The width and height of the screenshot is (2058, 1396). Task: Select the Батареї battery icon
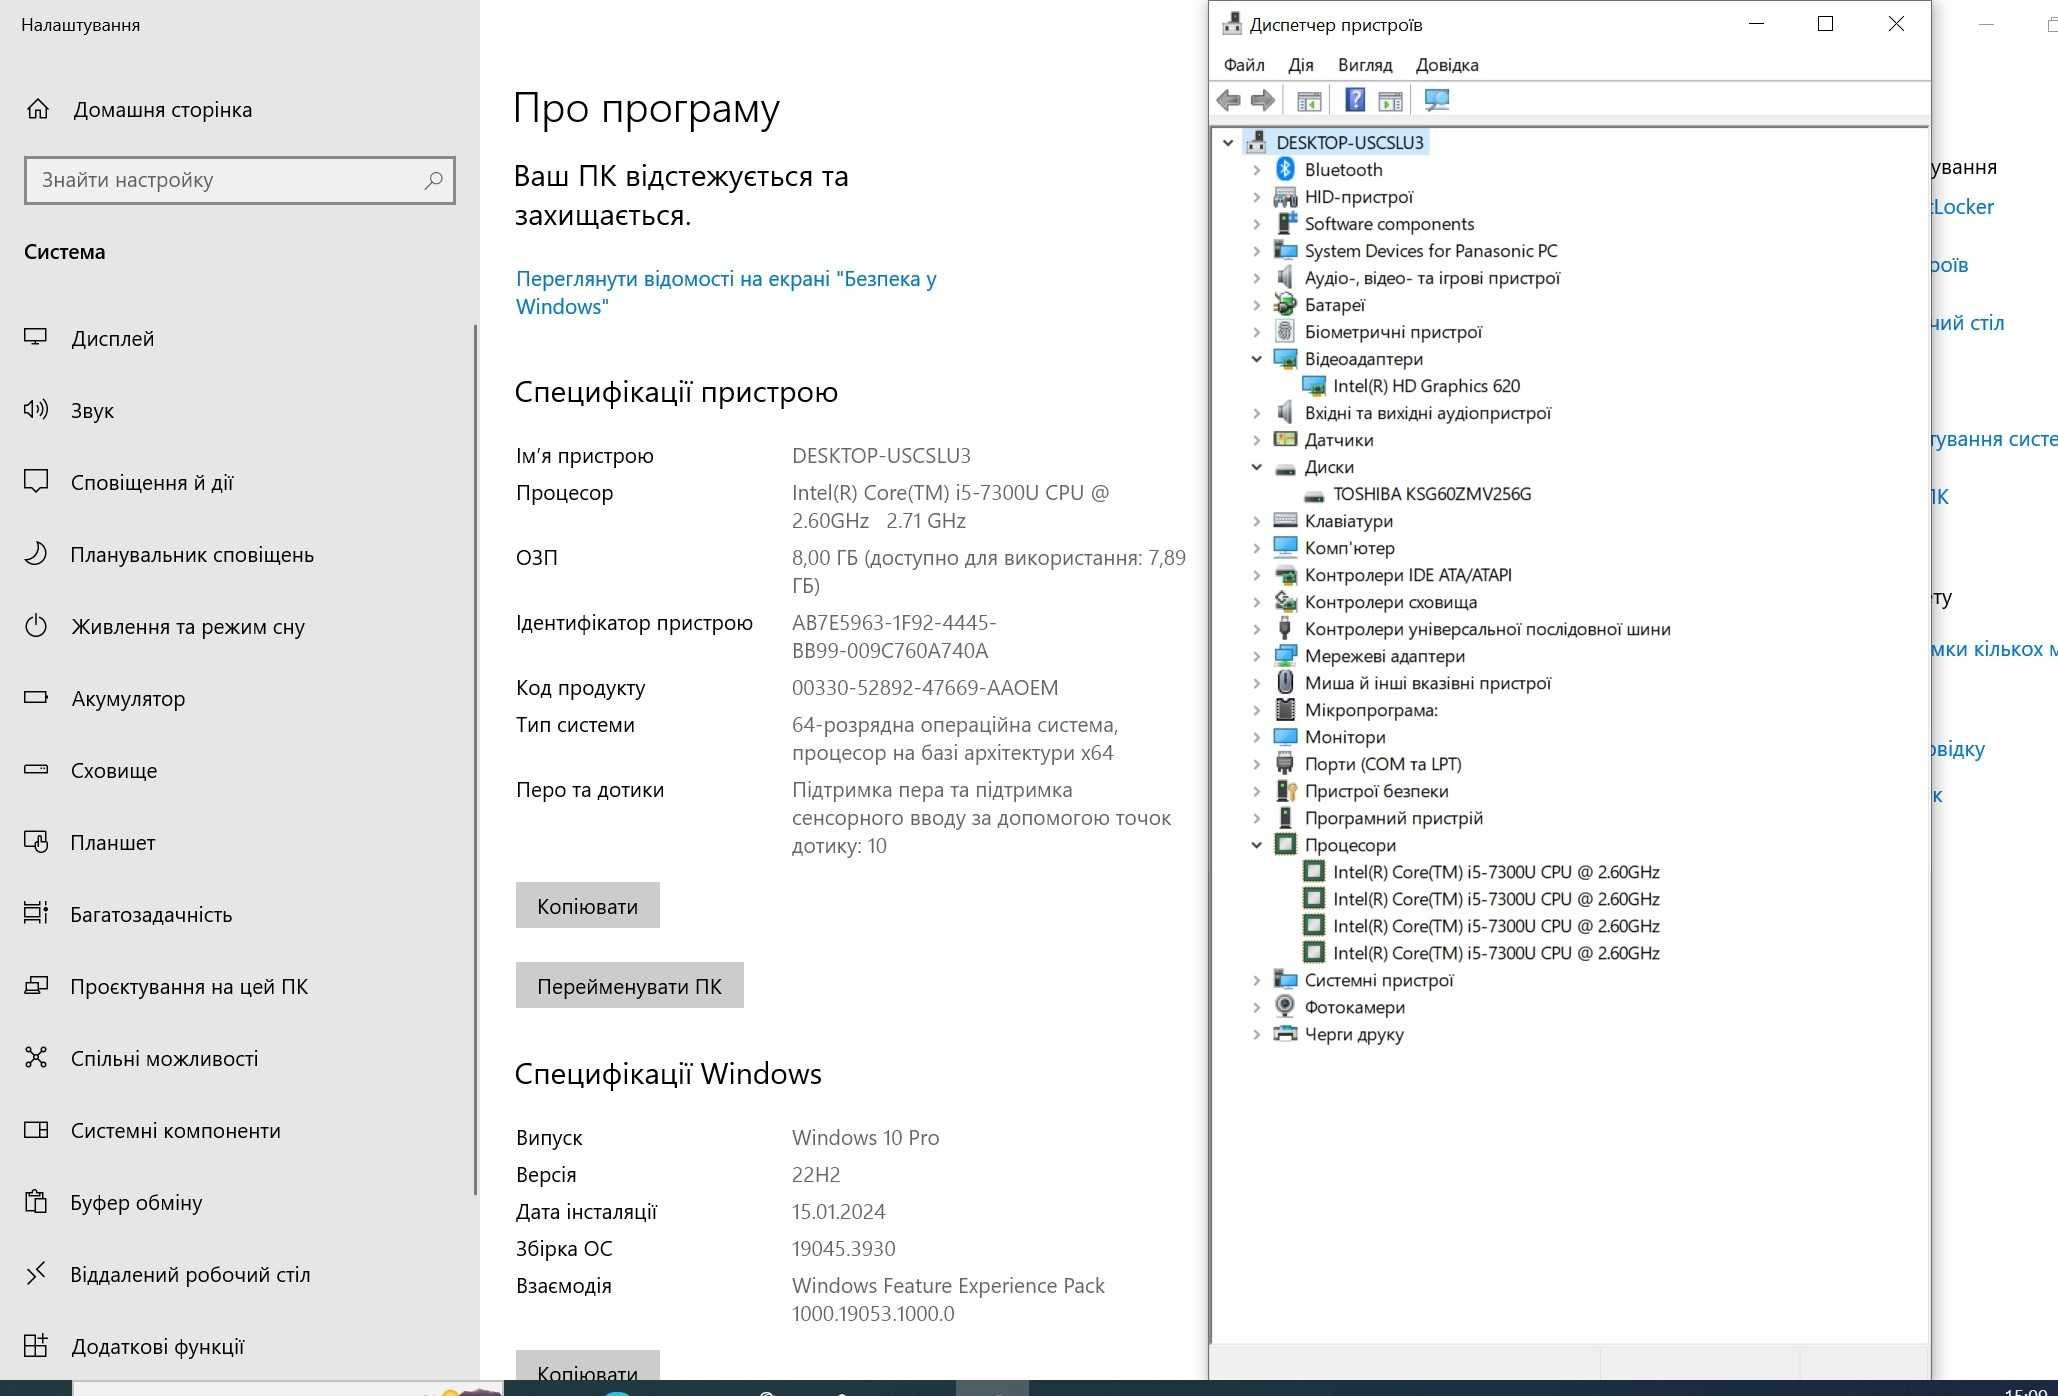click(1286, 305)
